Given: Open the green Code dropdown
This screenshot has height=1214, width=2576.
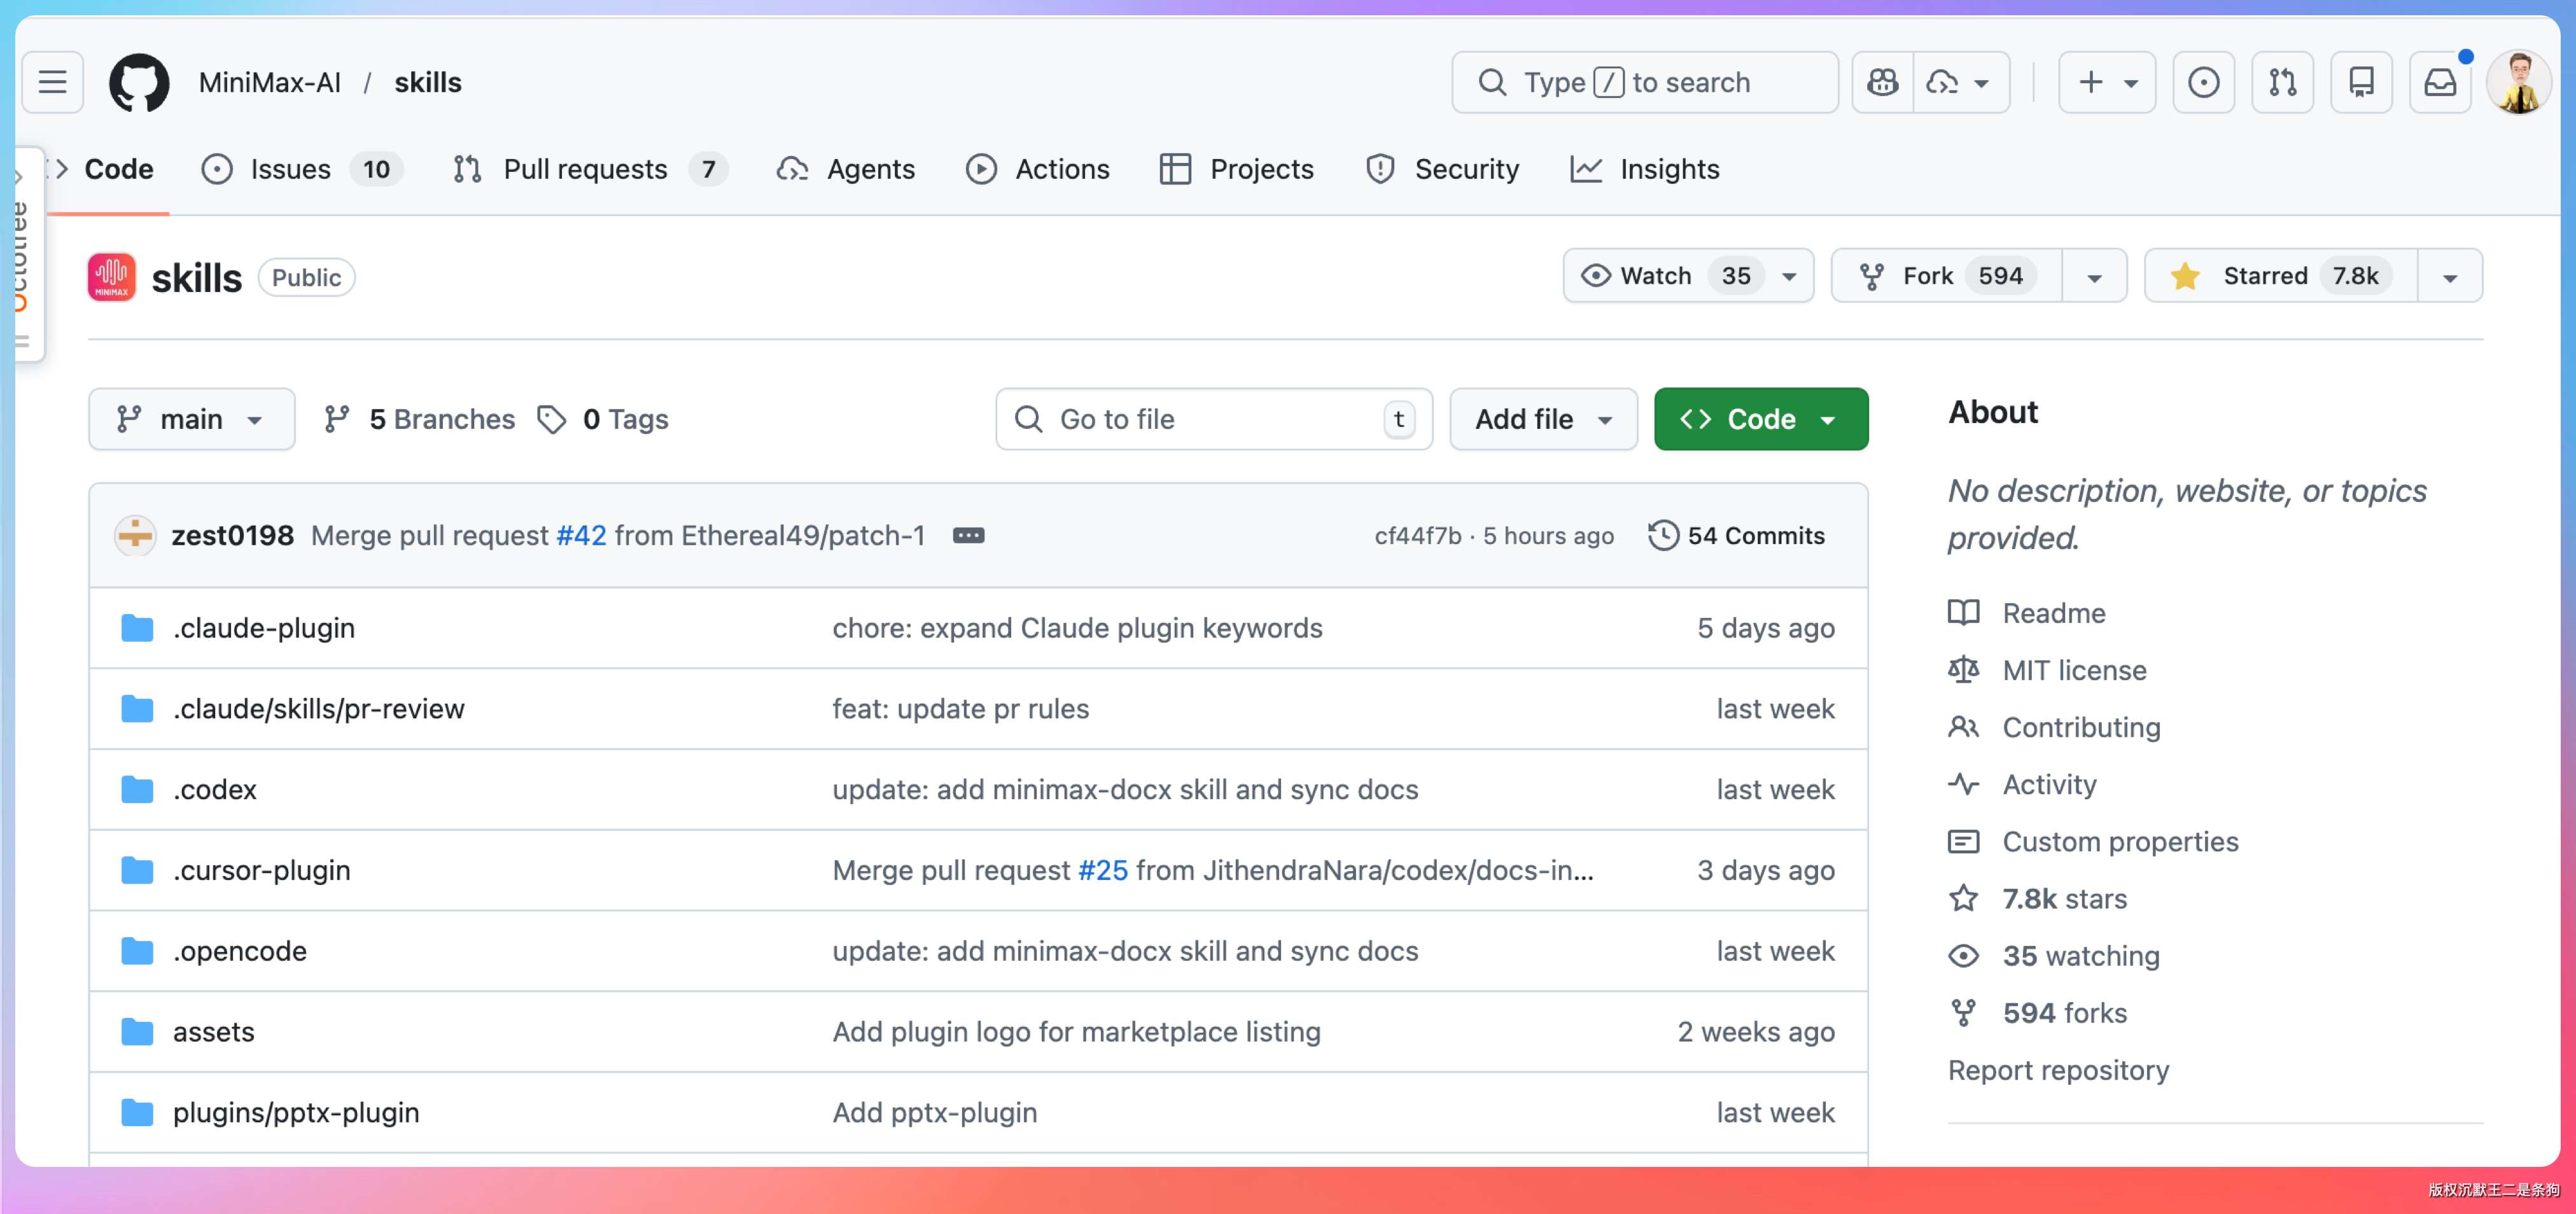Looking at the screenshot, I should point(1760,419).
